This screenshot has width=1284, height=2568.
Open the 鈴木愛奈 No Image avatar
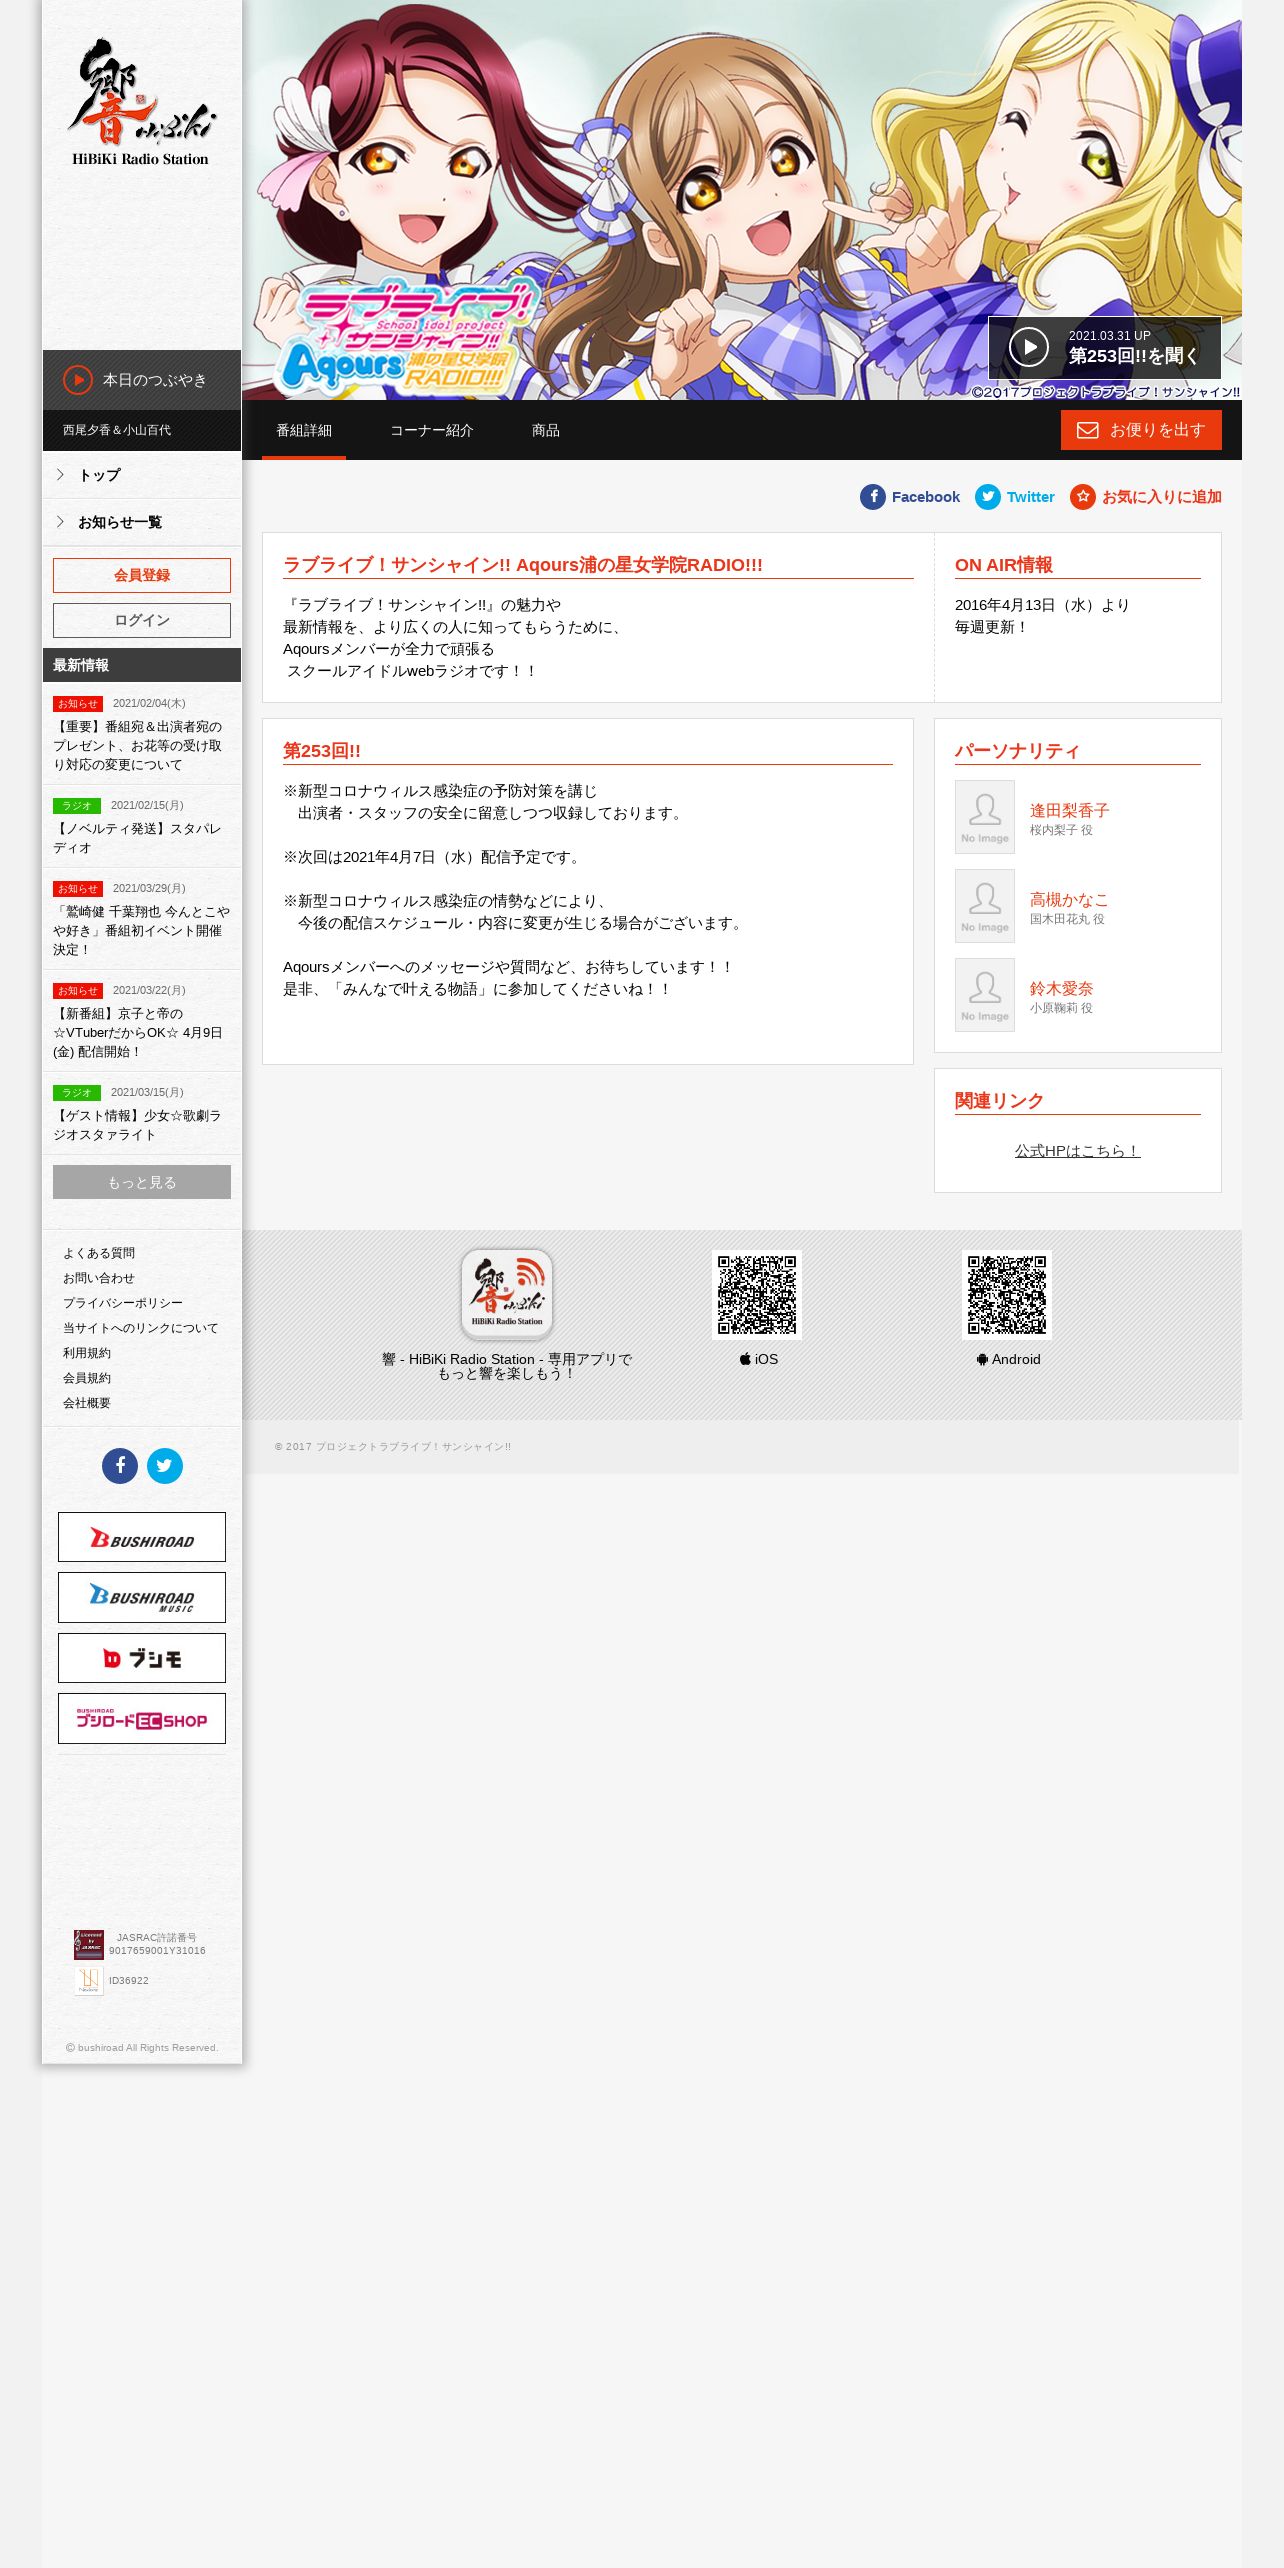tap(985, 995)
